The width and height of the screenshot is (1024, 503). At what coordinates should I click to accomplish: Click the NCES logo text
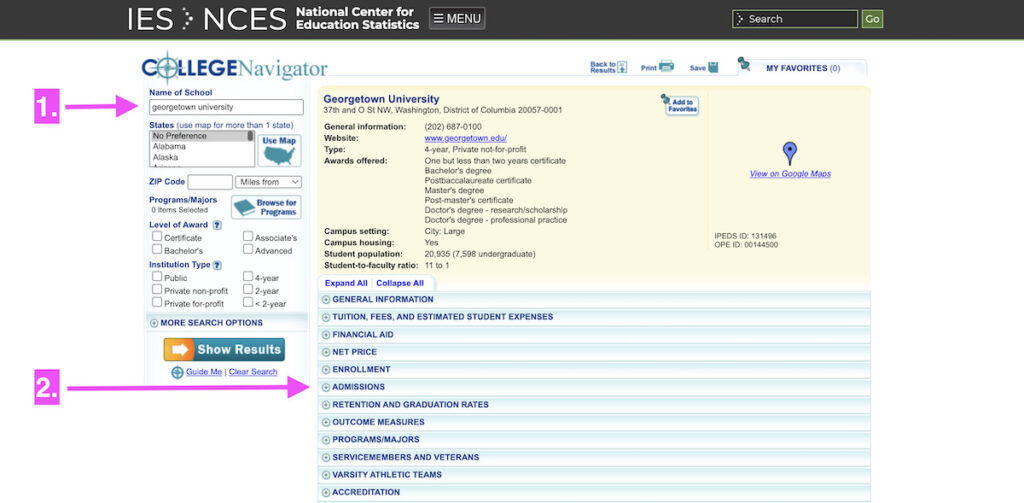point(244,19)
